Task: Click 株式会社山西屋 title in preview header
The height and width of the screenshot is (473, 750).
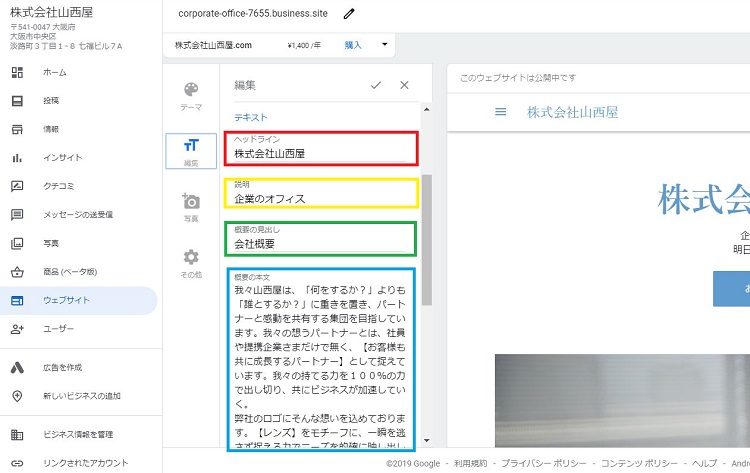Action: 572,112
